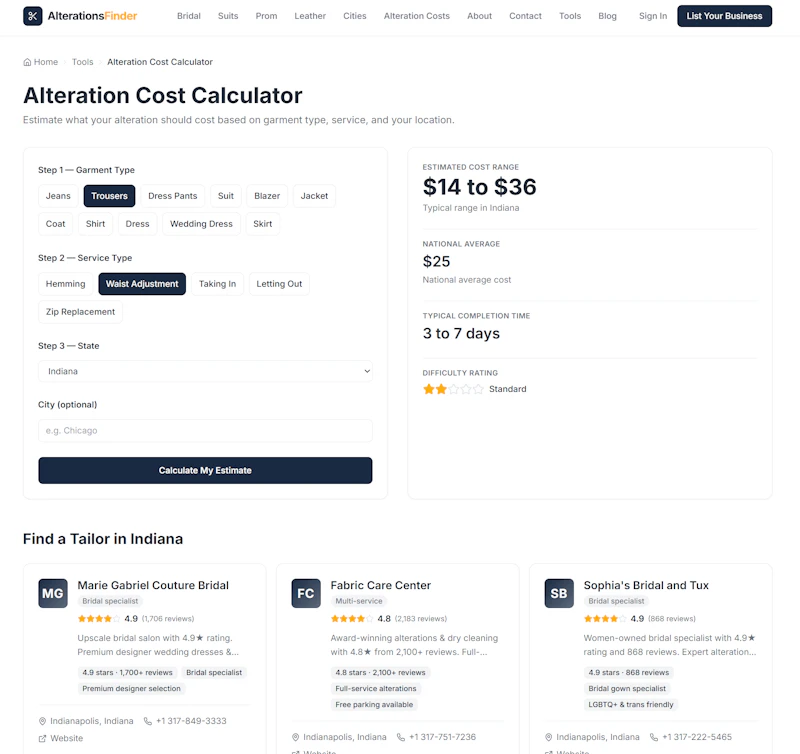
Task: Open About navigation item
Action: [480, 16]
